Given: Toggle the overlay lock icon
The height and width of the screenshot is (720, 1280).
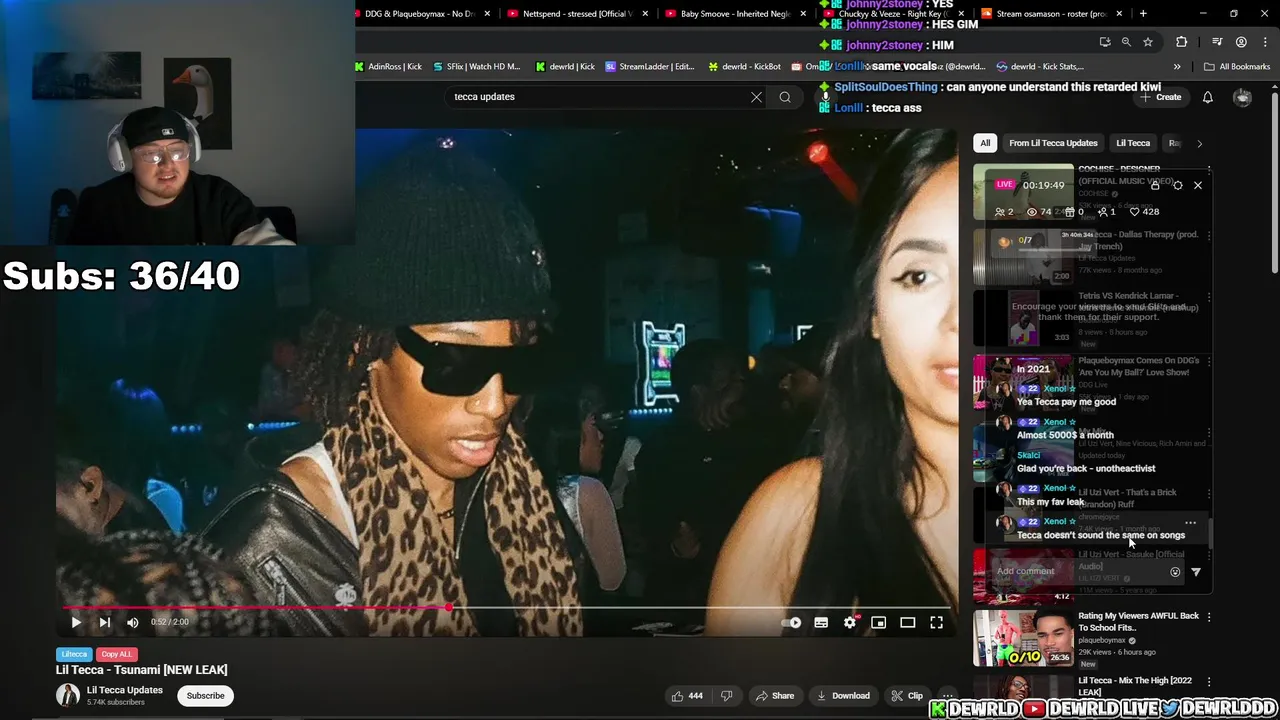Looking at the screenshot, I should tap(1155, 185).
